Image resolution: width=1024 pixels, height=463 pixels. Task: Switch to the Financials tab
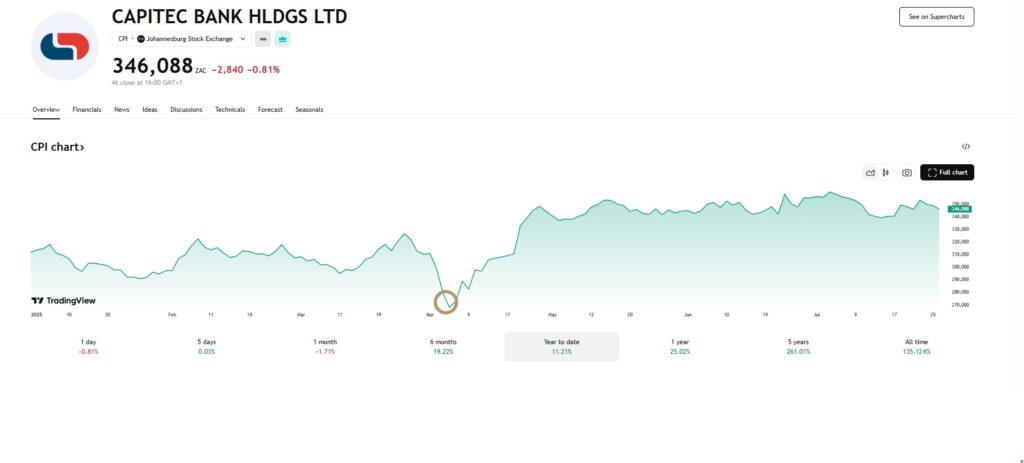pos(87,110)
